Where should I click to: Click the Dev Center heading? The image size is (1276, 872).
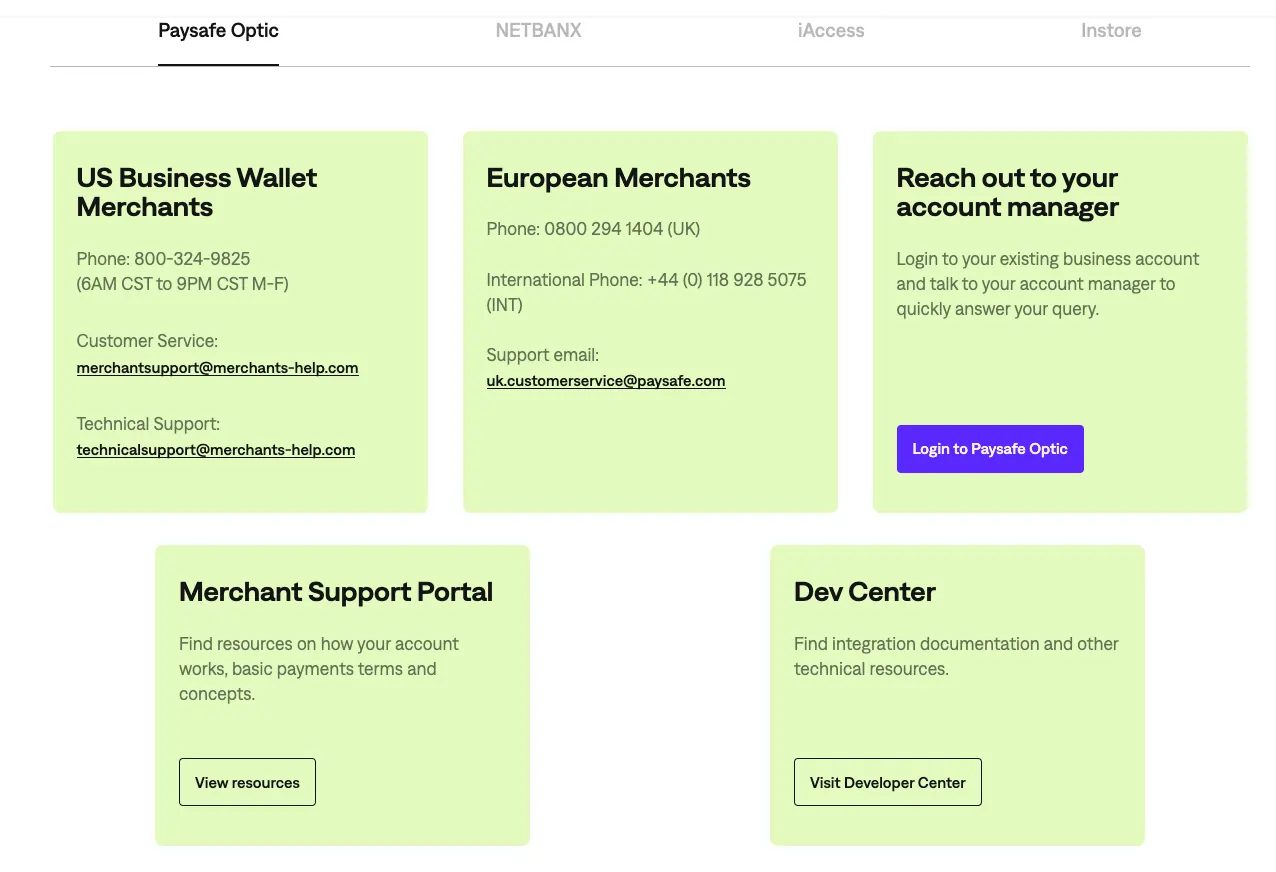coord(865,592)
